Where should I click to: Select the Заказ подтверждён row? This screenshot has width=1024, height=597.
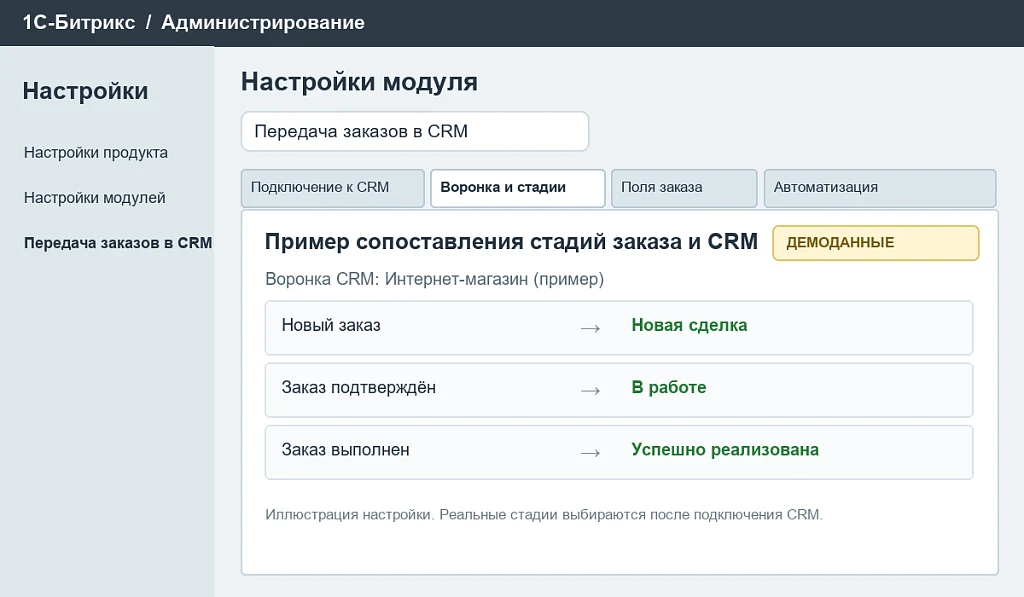[618, 390]
